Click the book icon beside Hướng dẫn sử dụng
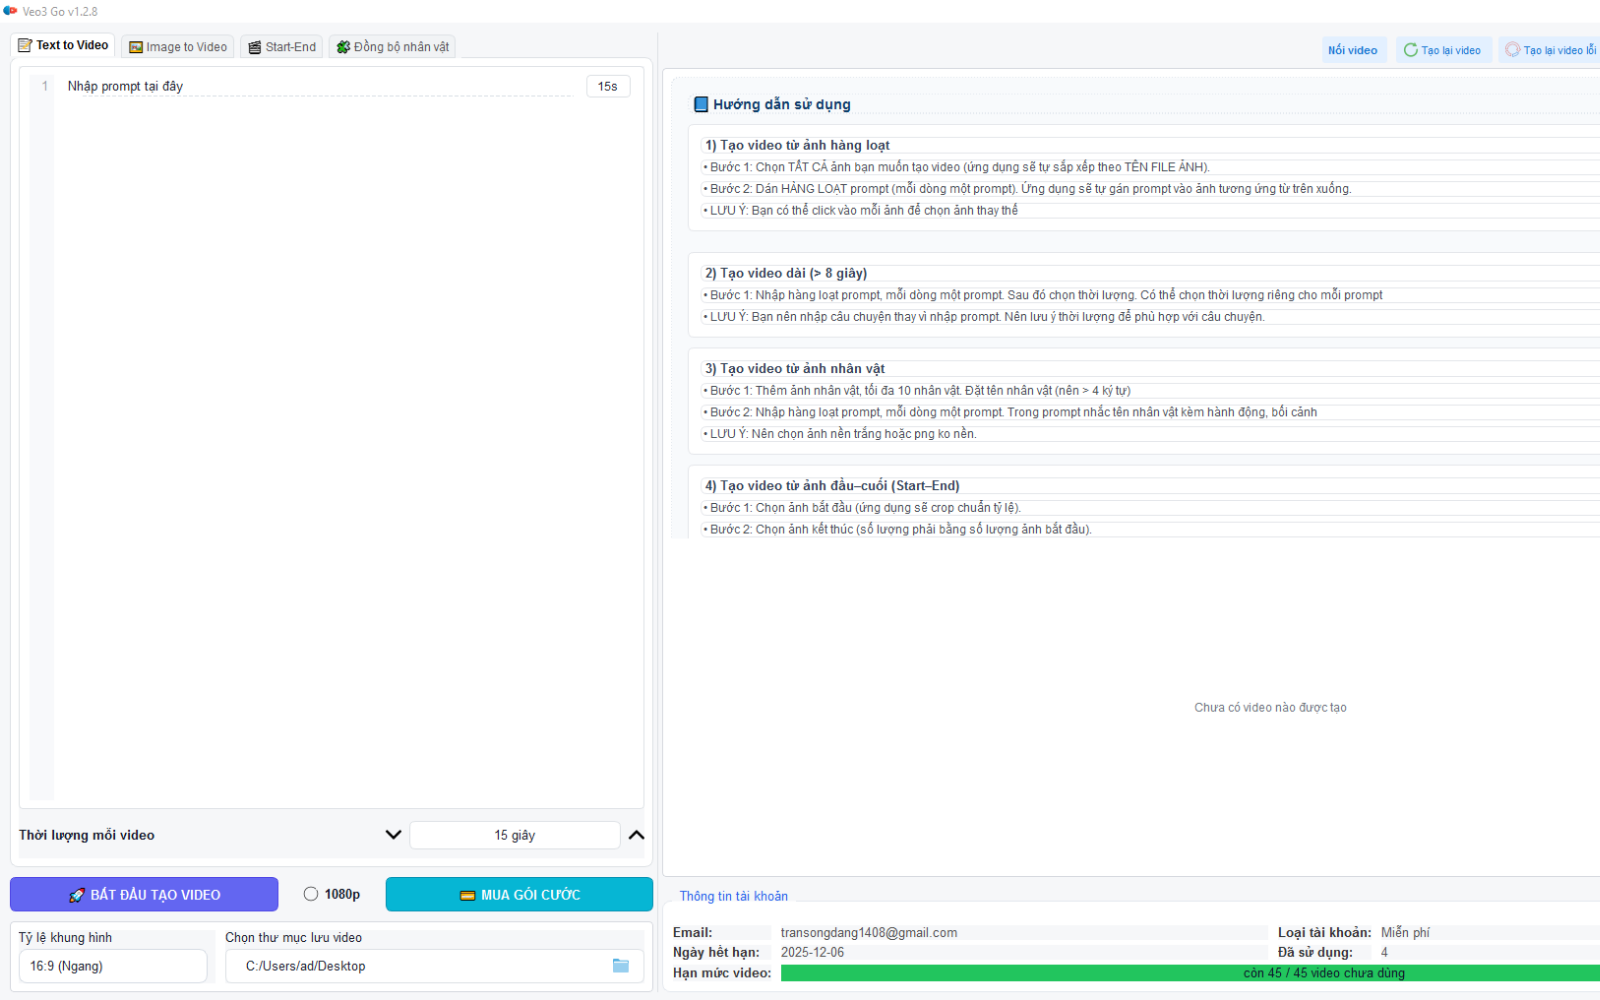Screen dimensions: 1600x1000 click(701, 104)
